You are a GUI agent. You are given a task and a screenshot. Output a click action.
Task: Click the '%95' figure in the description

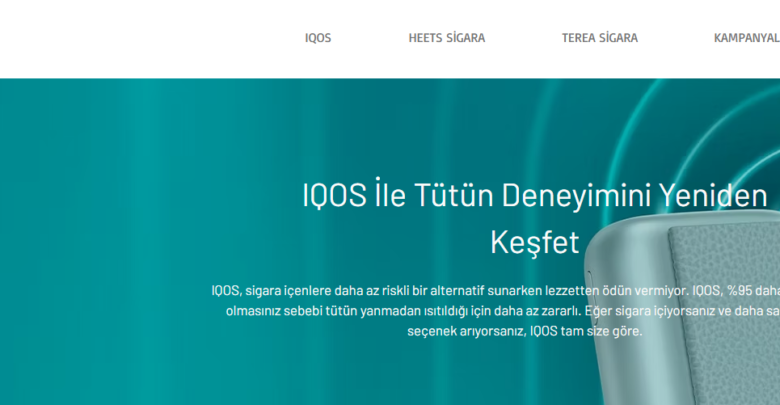tap(741, 290)
